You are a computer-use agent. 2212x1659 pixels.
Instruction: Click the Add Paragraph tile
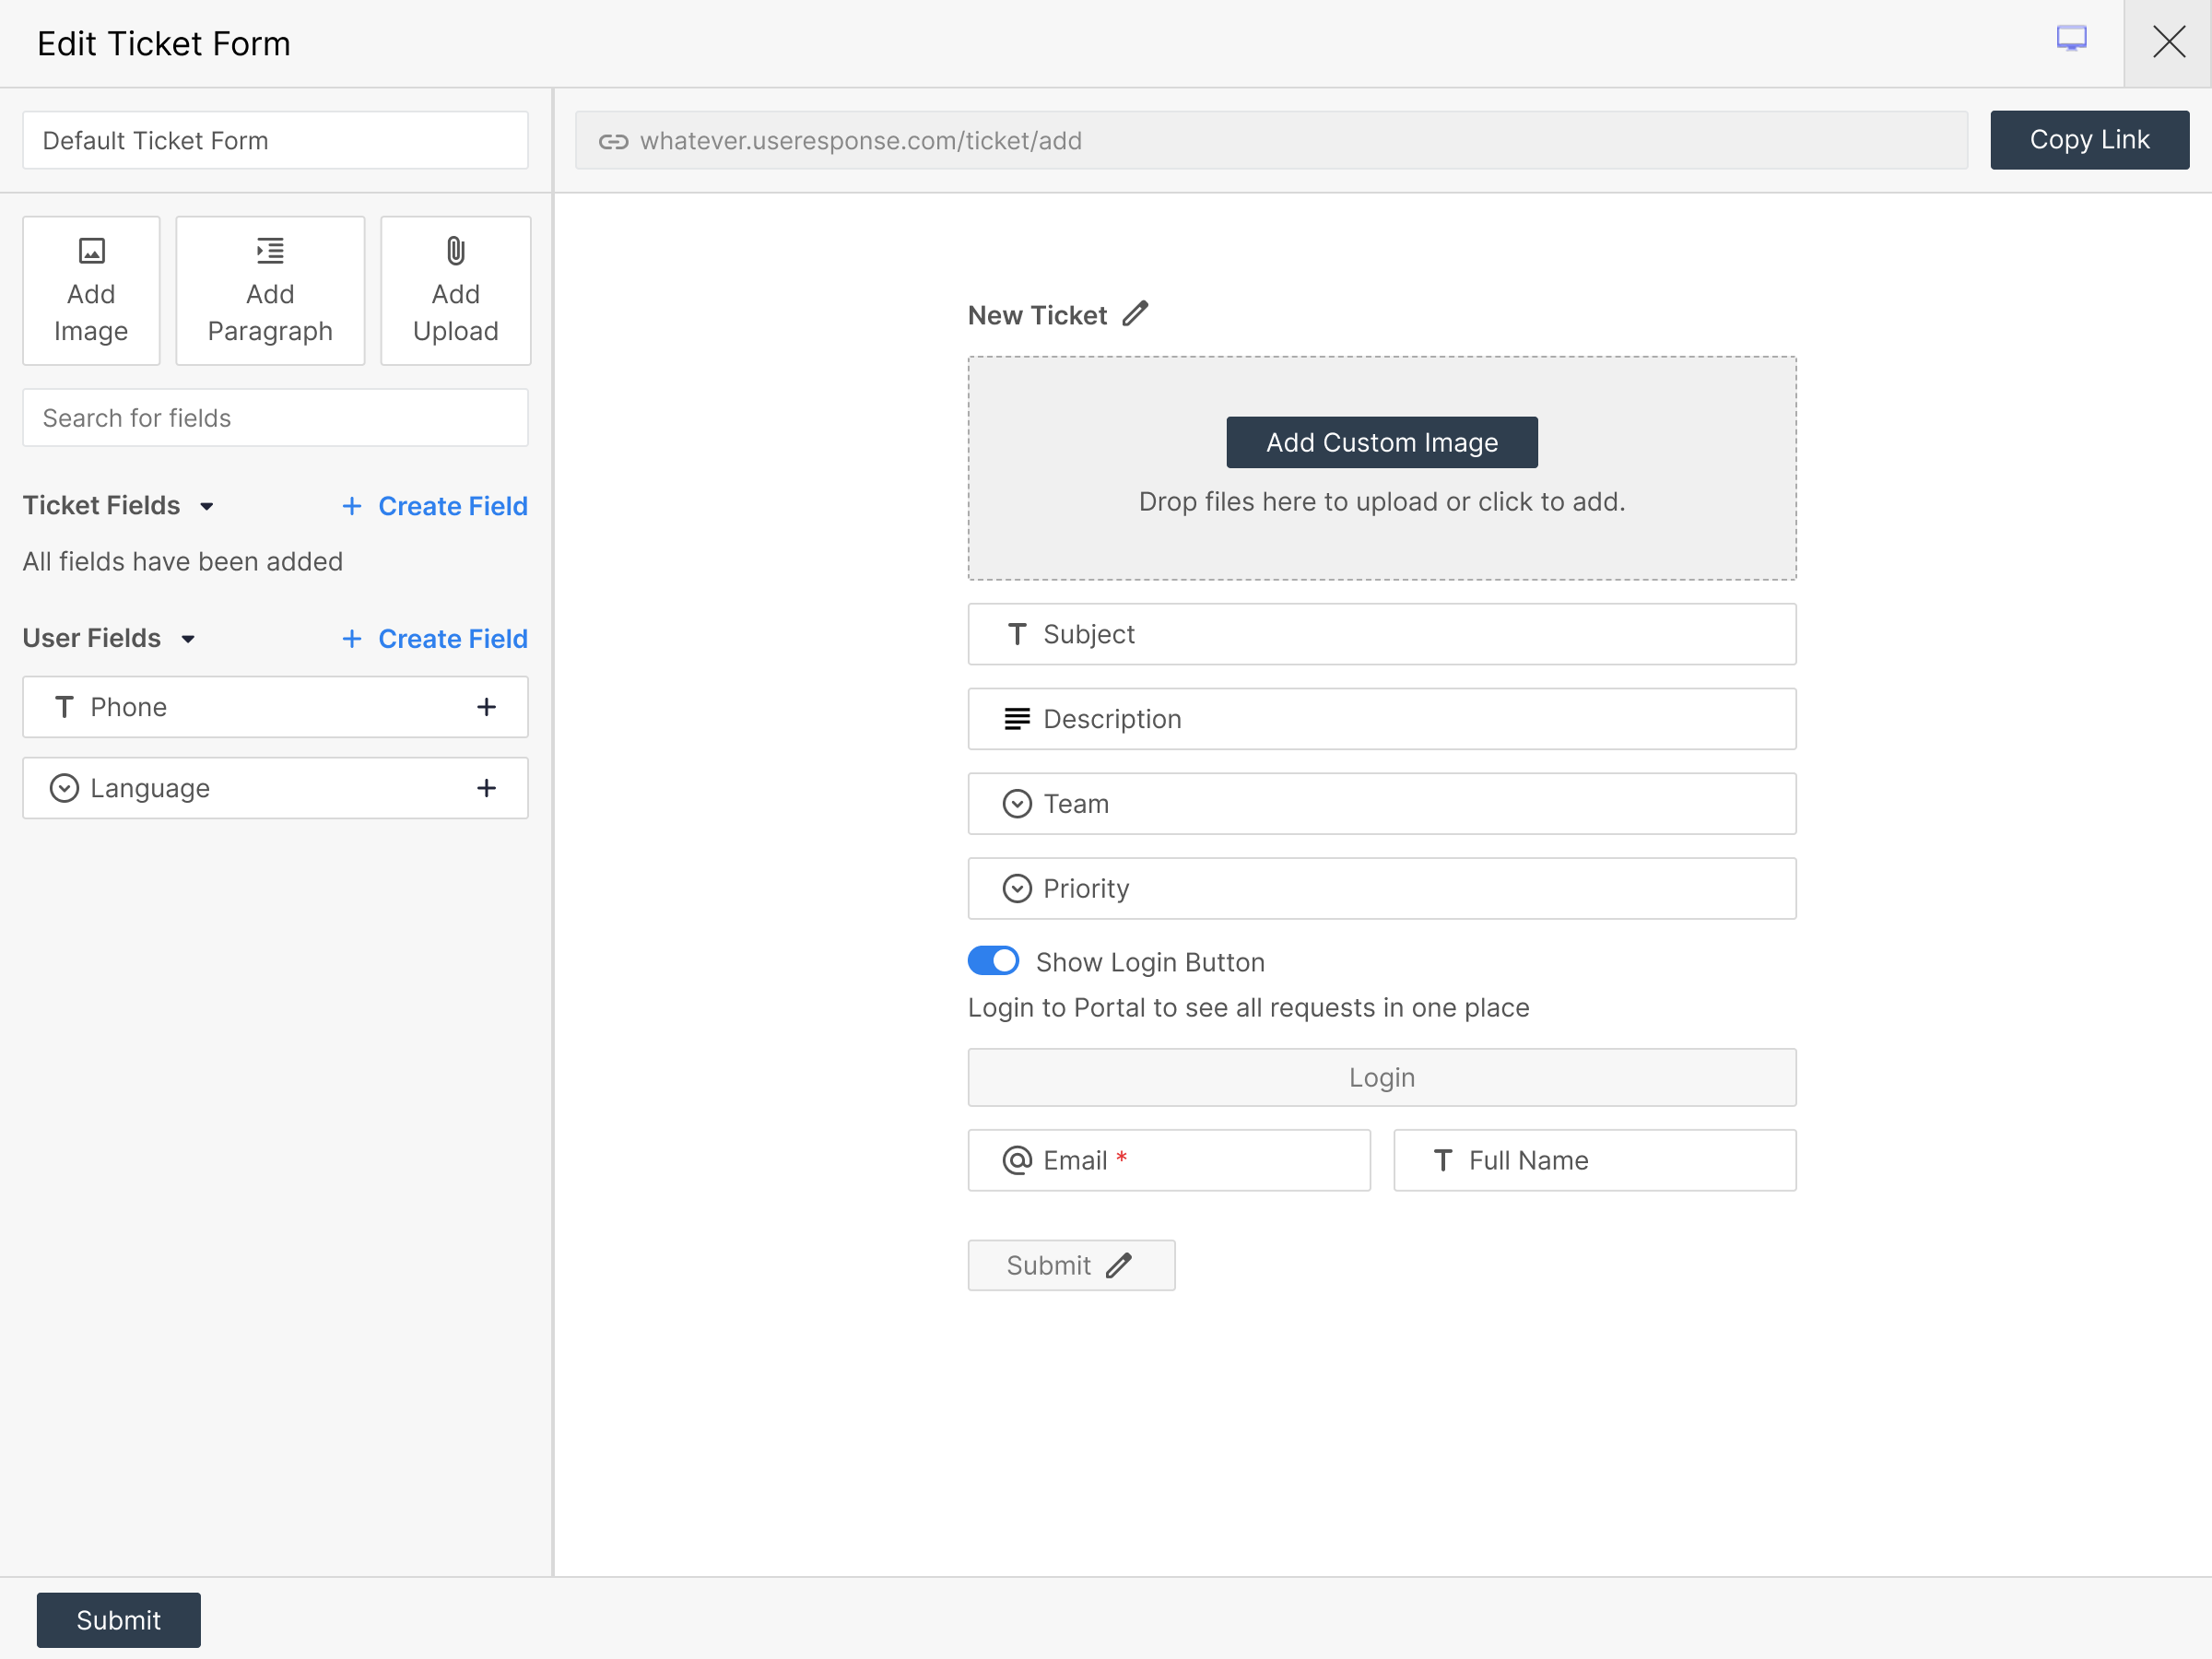[270, 291]
